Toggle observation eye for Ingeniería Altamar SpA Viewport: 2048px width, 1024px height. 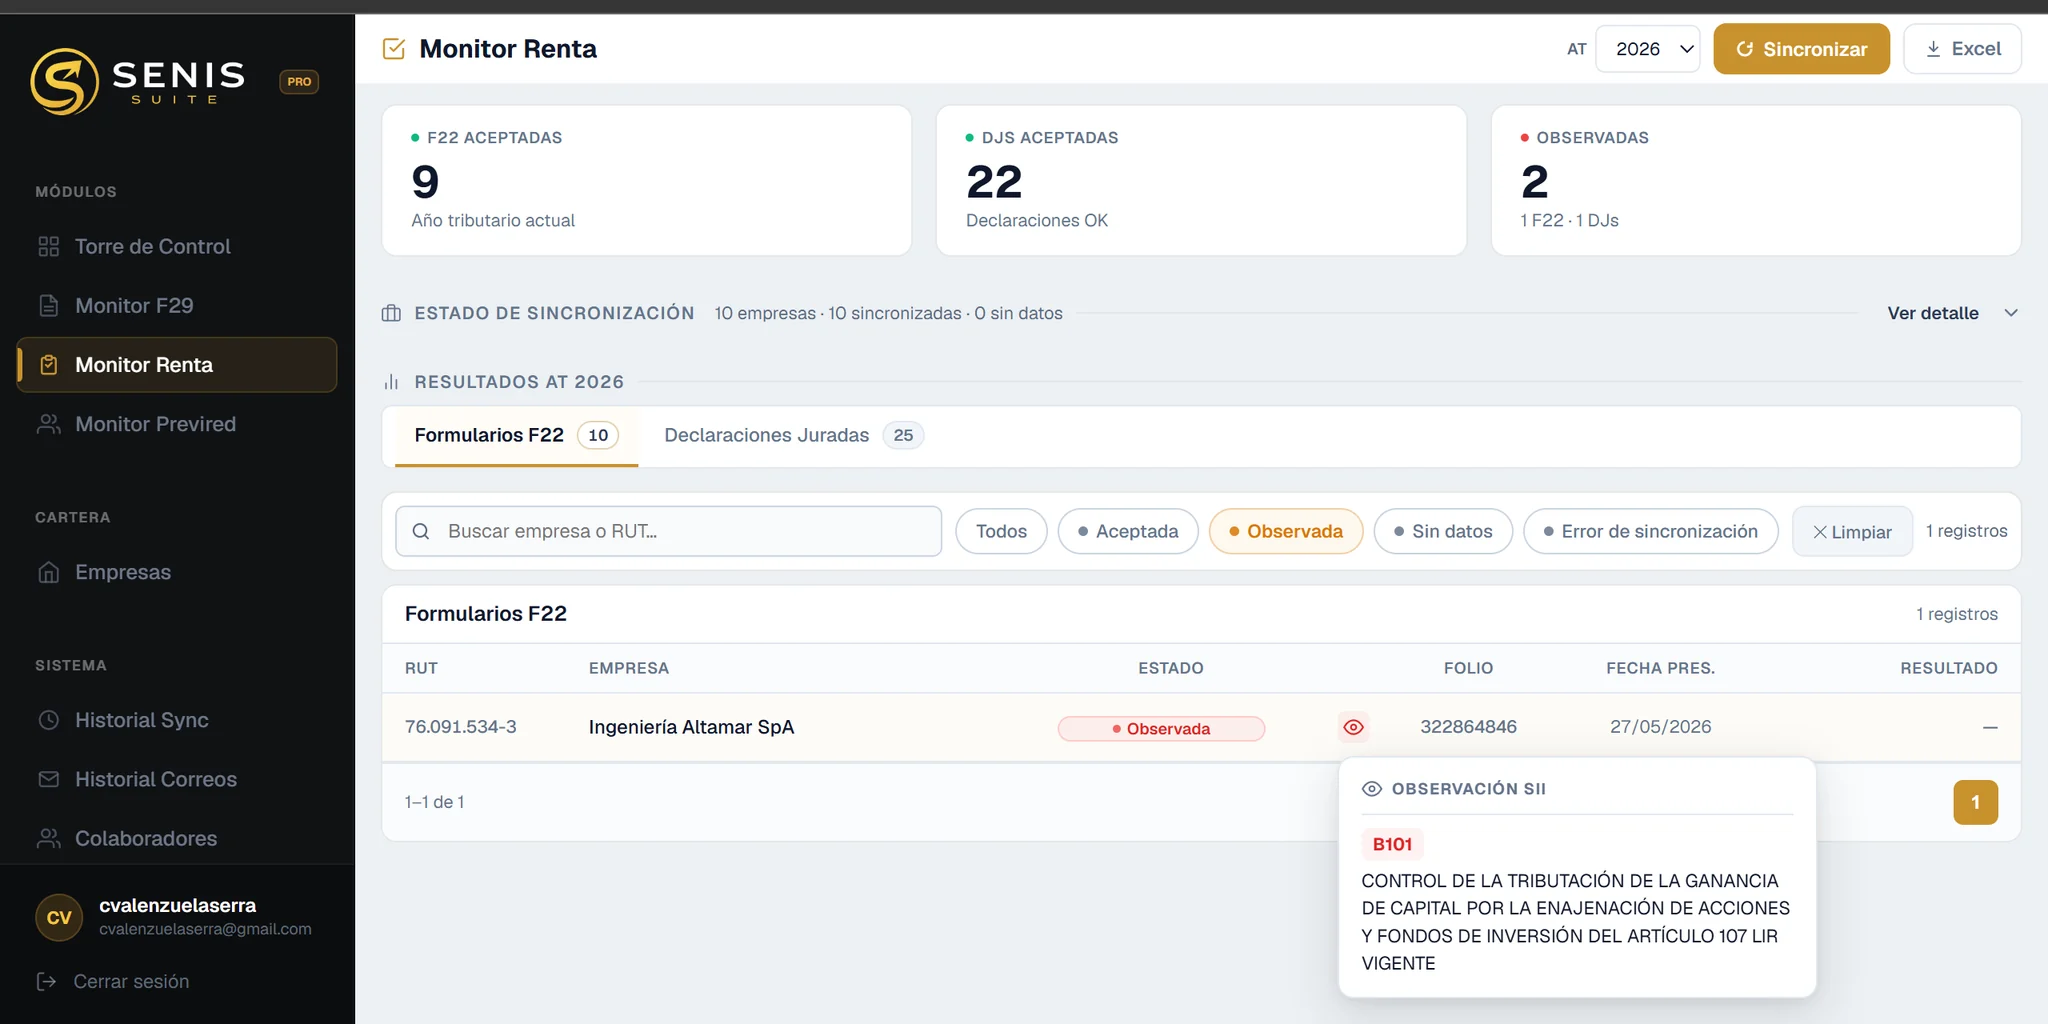1353,727
